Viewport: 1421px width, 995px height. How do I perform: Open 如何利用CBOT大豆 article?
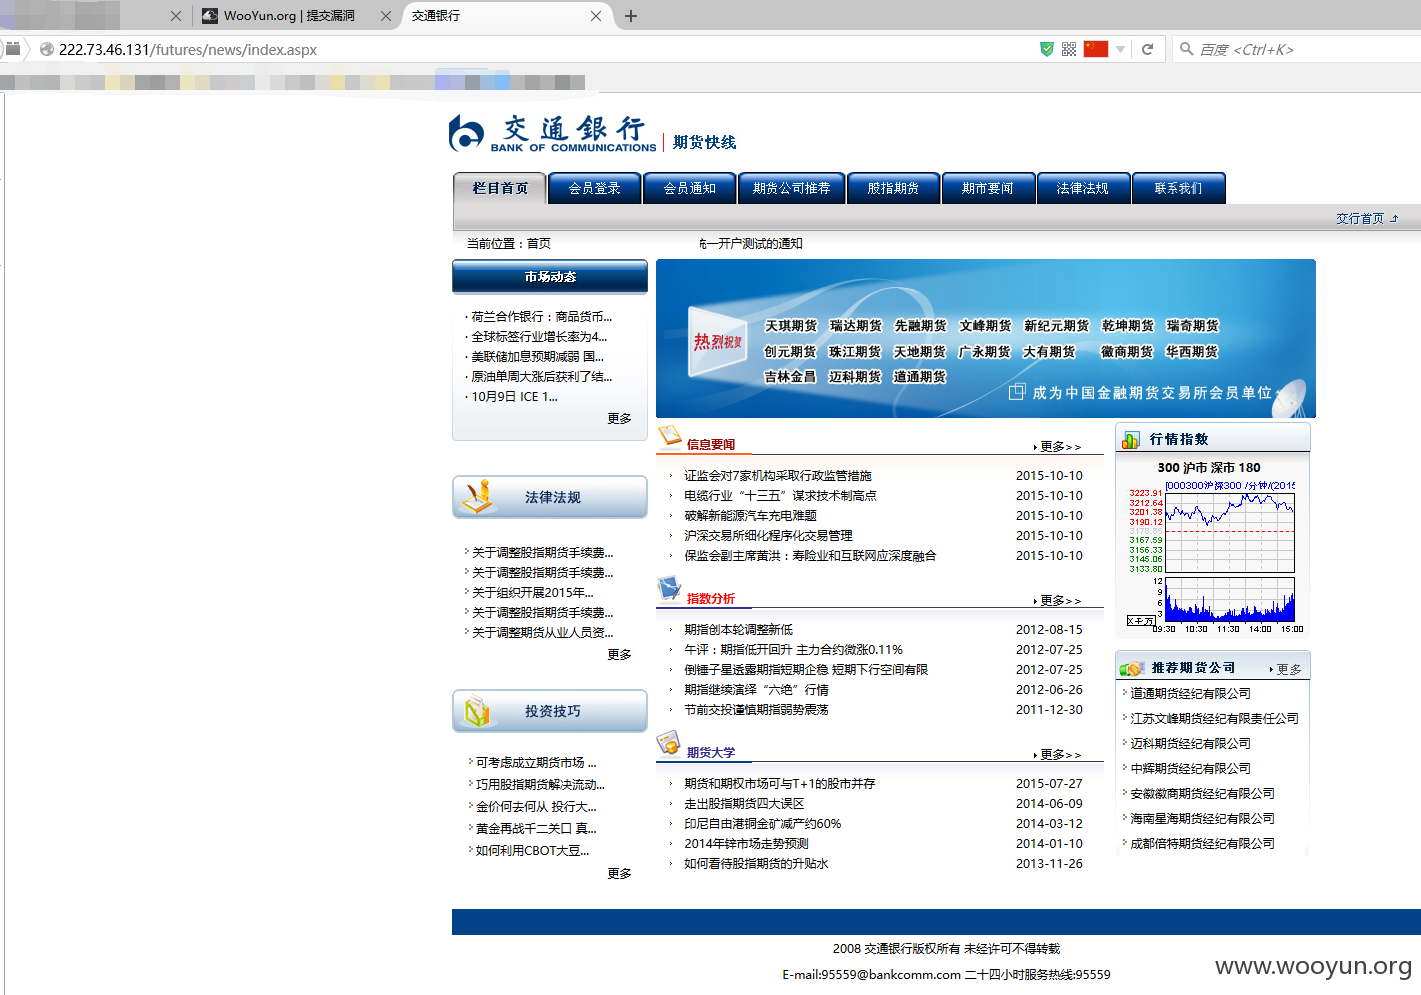pos(532,850)
